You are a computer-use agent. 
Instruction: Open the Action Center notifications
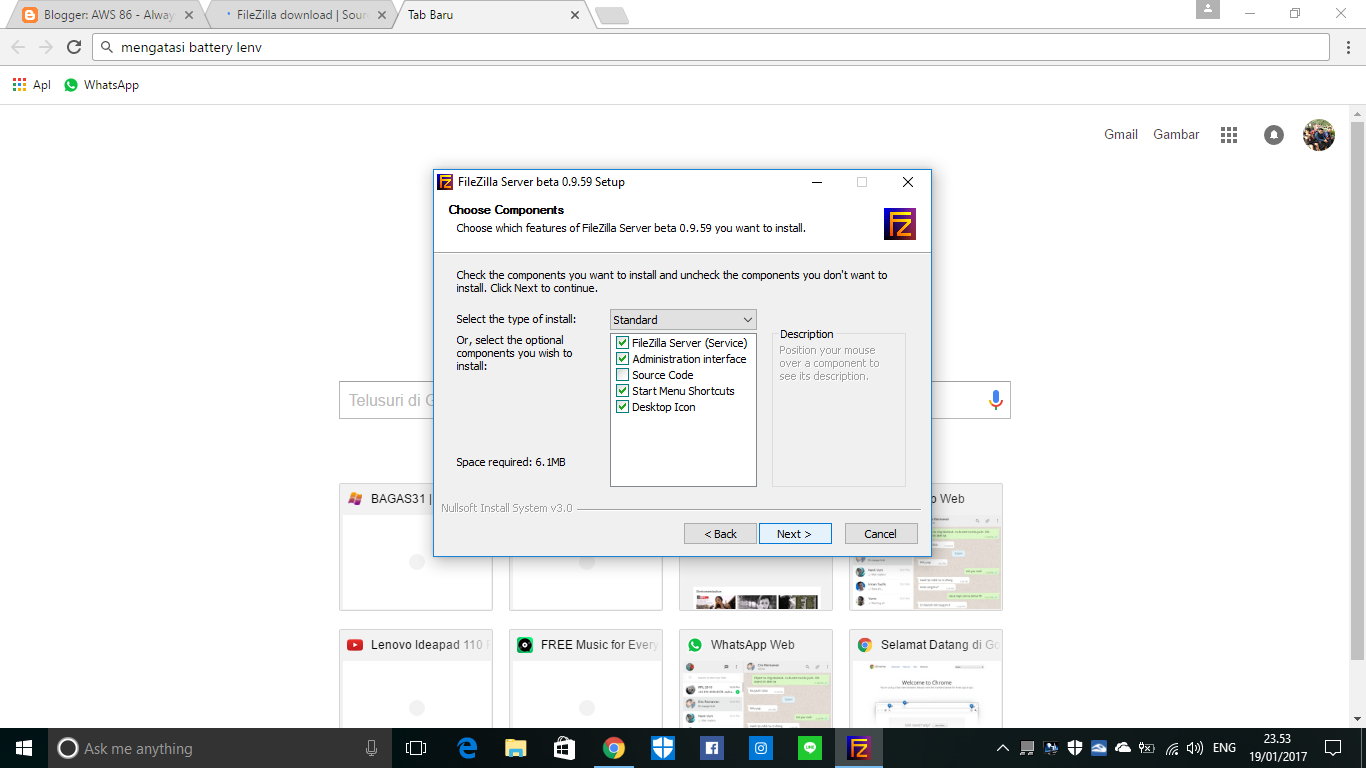[1333, 748]
